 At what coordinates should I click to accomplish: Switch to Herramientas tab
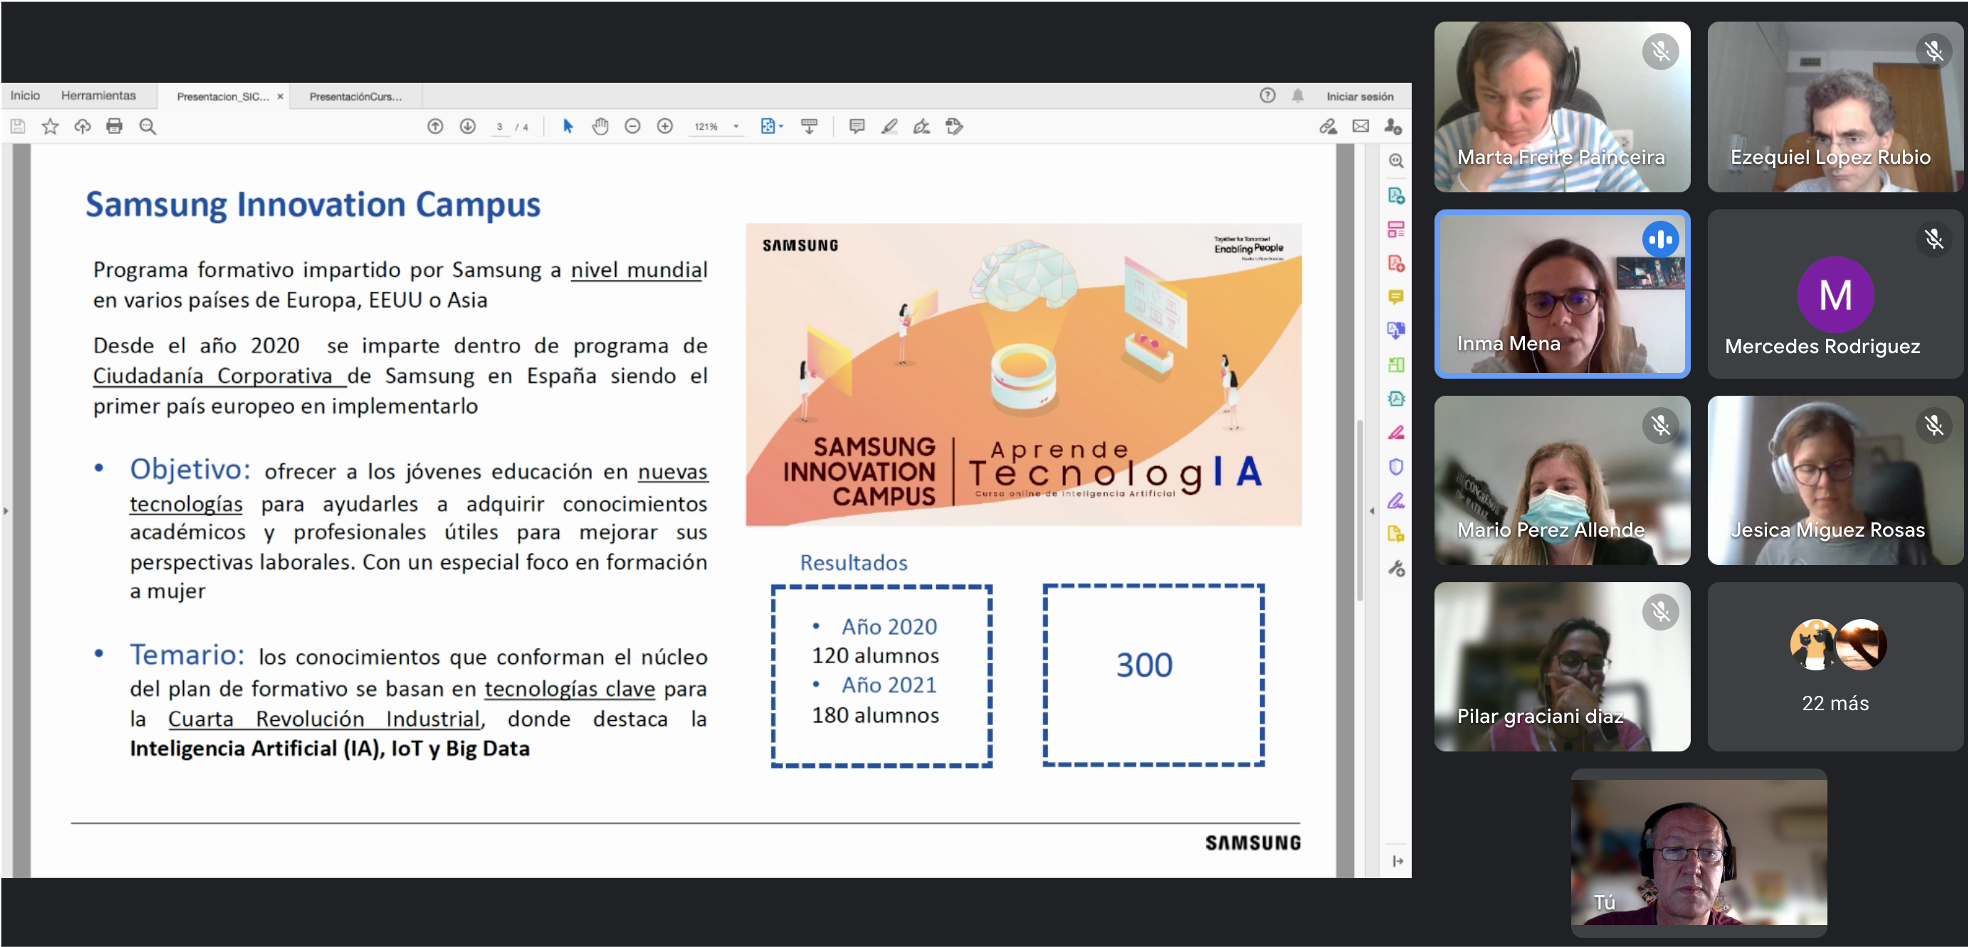(x=98, y=96)
